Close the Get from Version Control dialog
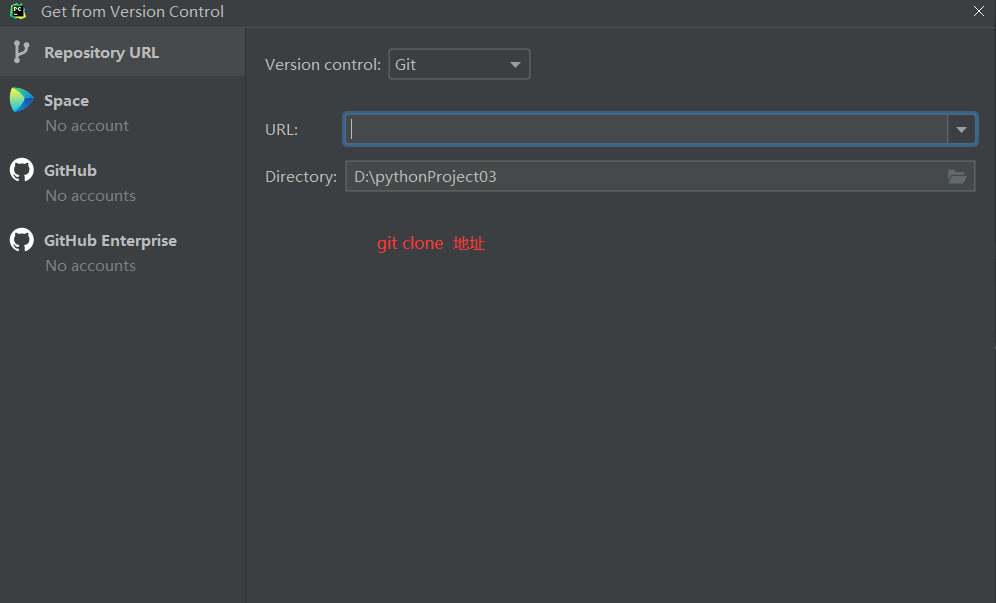Viewport: 996px width, 603px height. 978,11
